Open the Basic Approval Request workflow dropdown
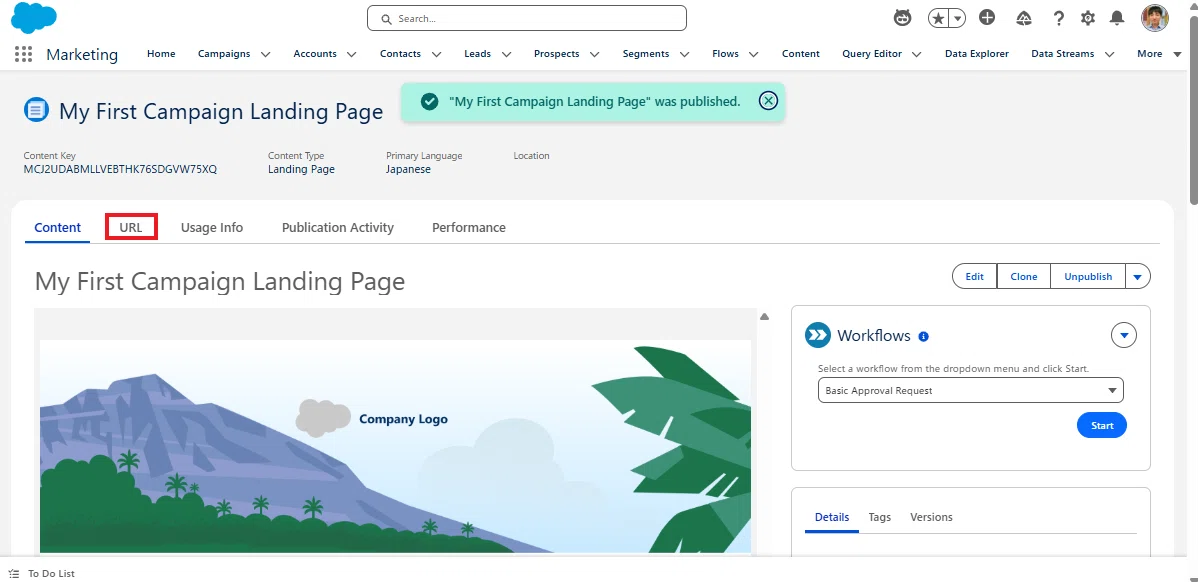The height and width of the screenshot is (582, 1198). (970, 390)
